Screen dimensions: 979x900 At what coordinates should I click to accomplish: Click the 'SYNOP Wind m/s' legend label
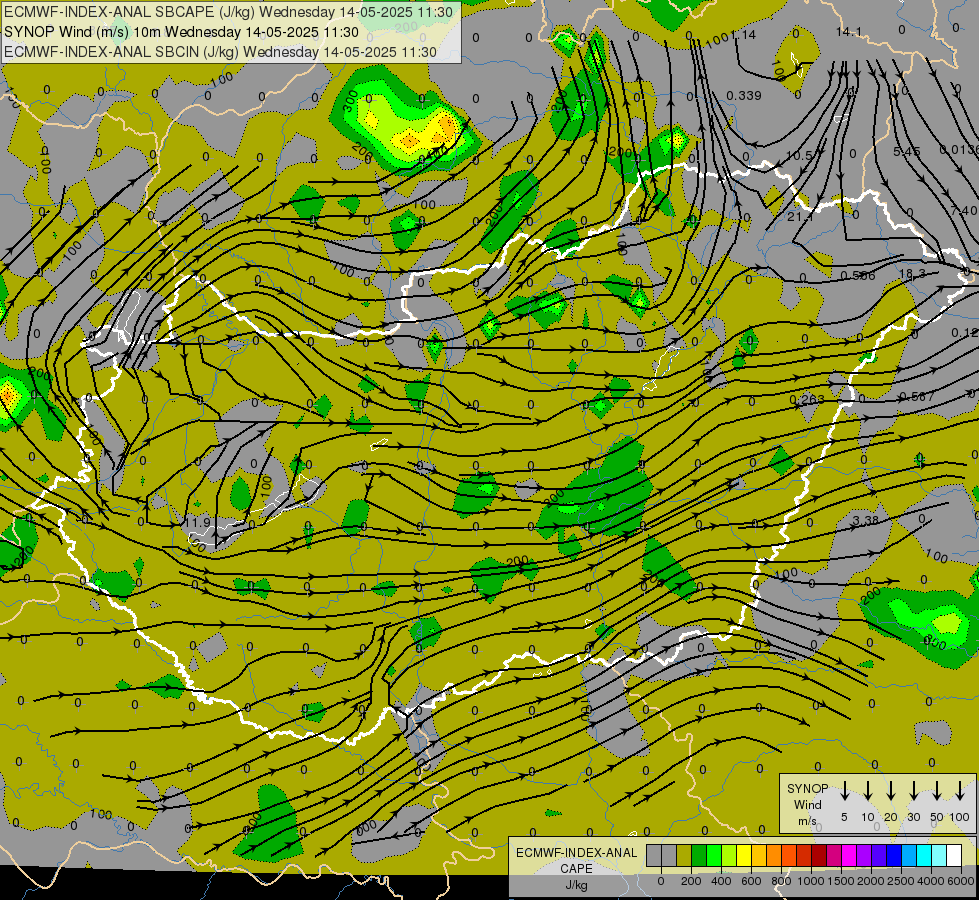[x=807, y=804]
